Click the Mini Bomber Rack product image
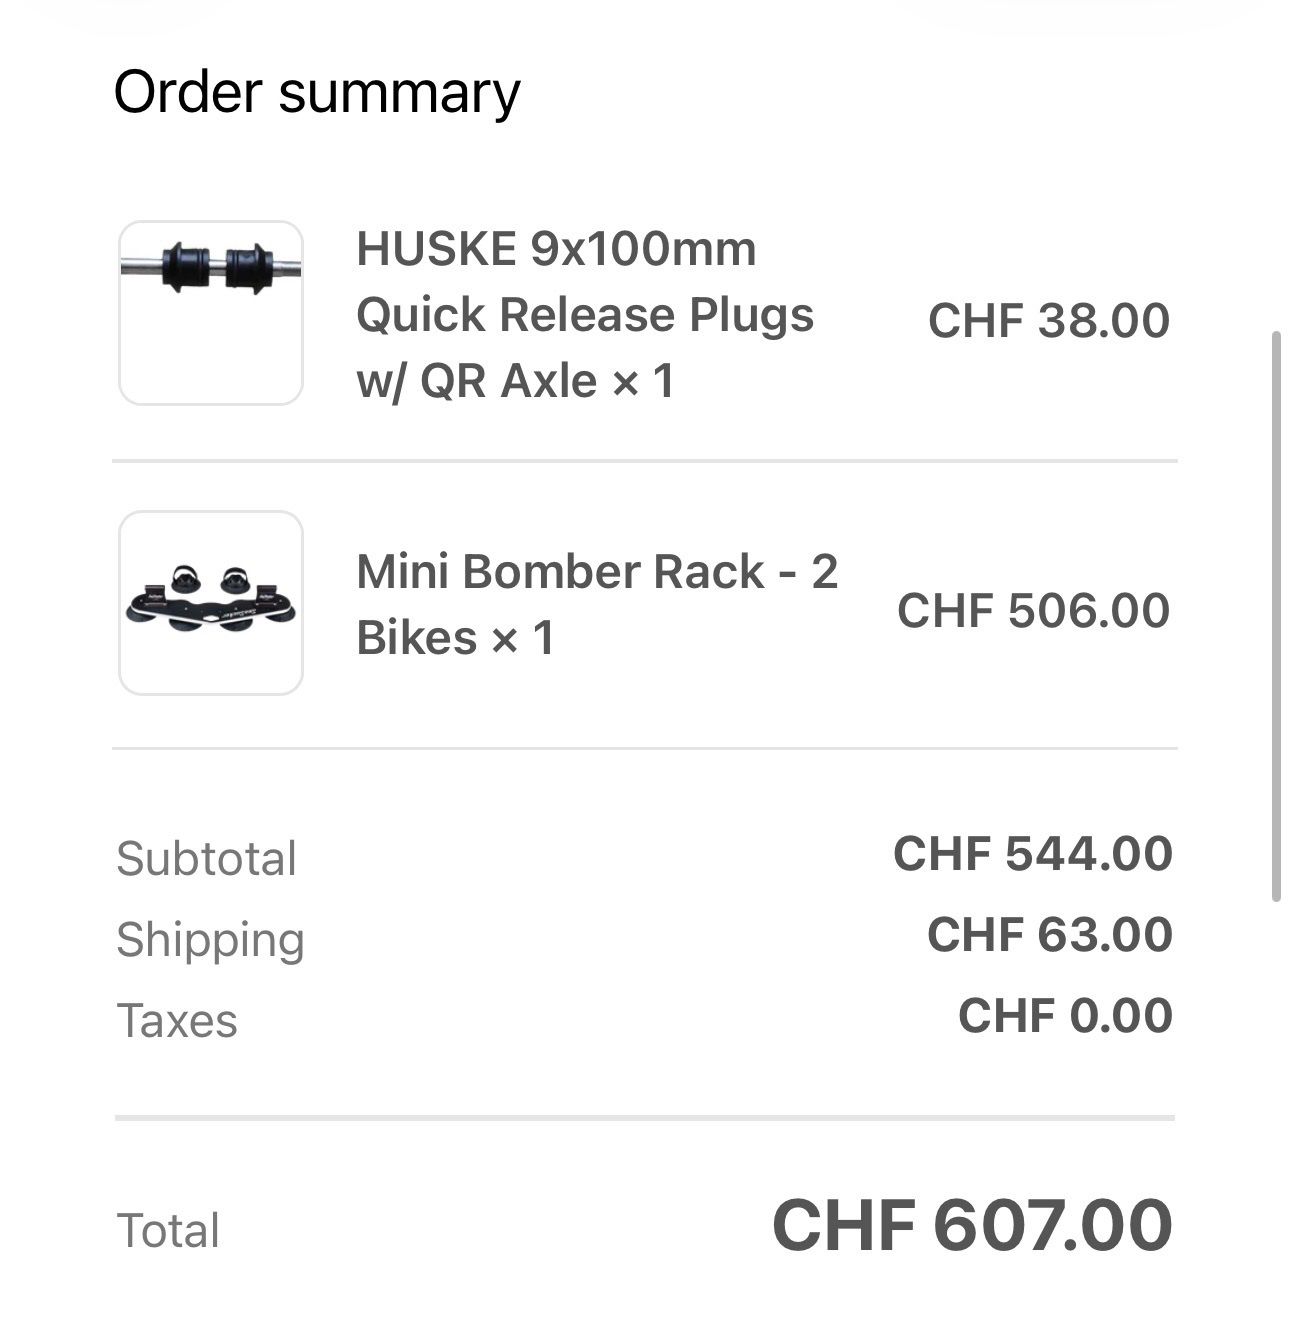The image size is (1290, 1330). point(211,603)
